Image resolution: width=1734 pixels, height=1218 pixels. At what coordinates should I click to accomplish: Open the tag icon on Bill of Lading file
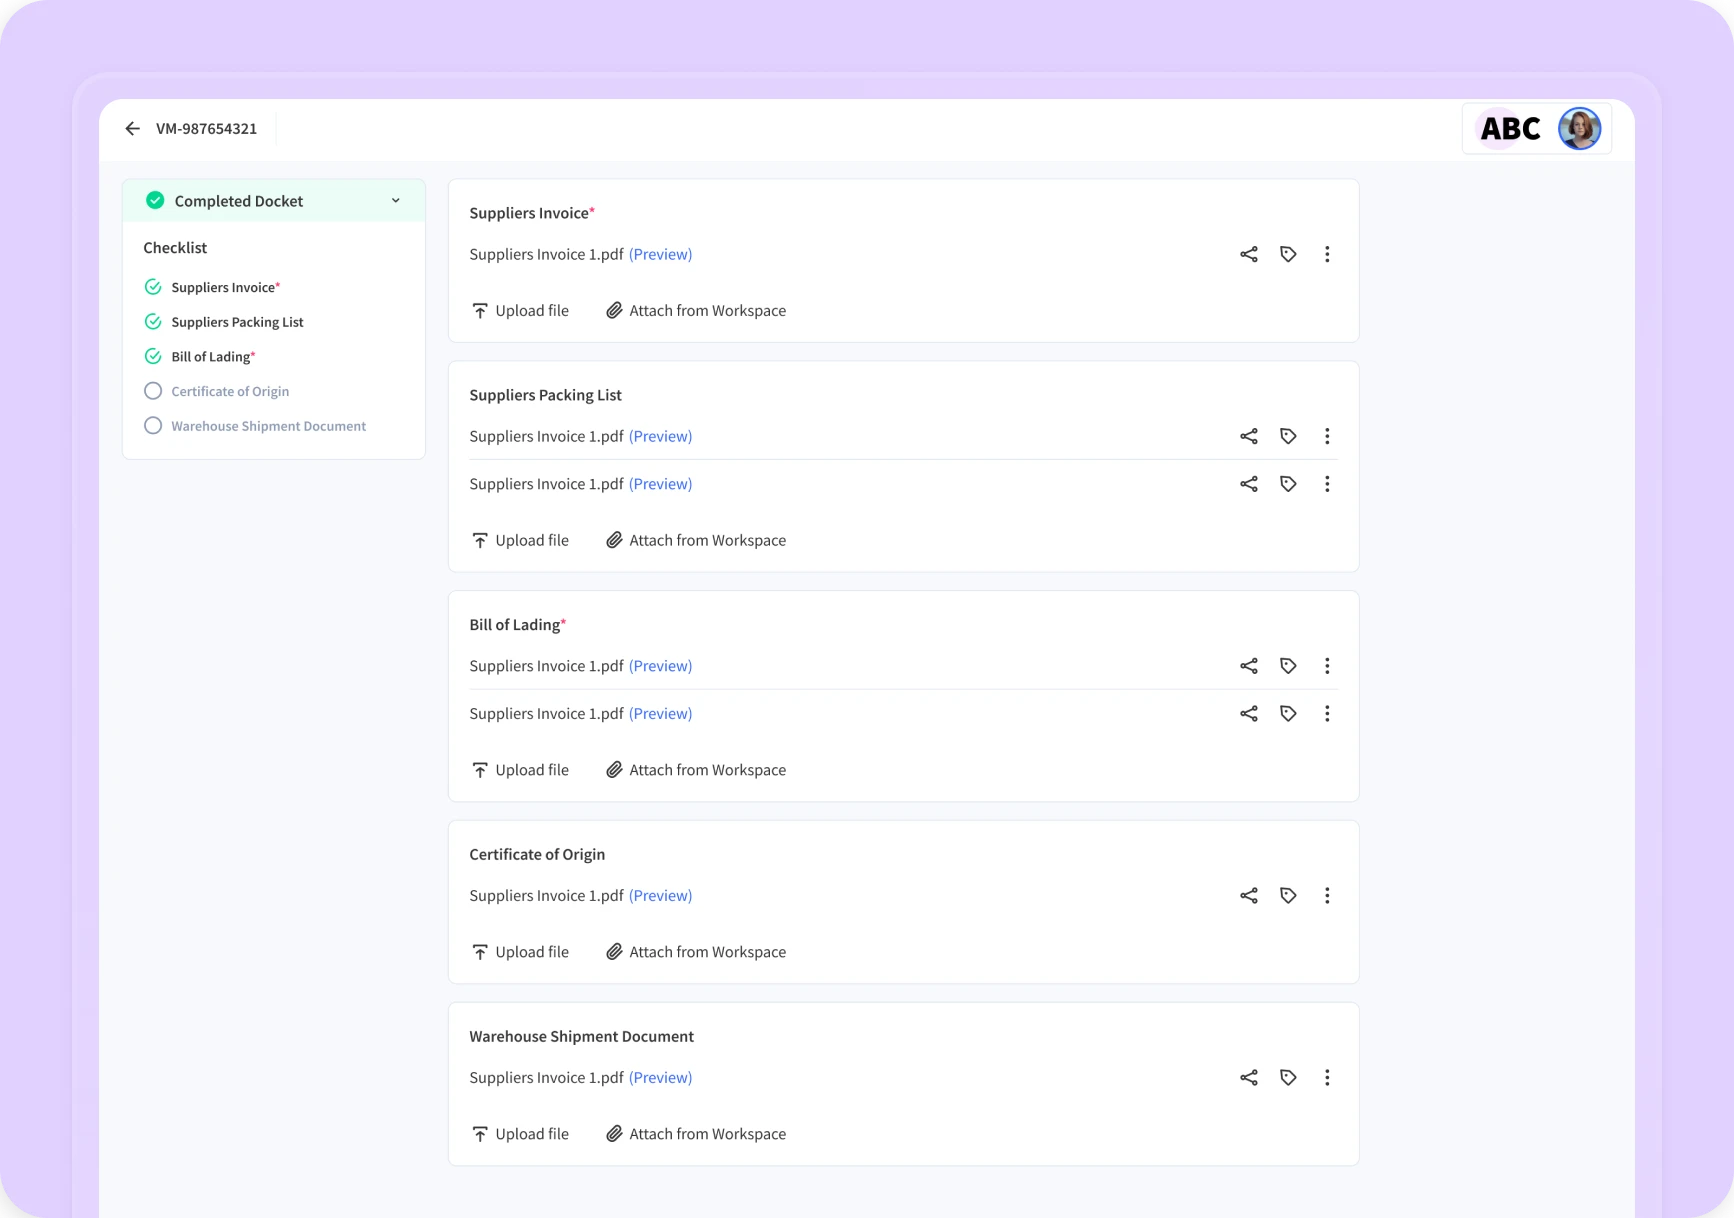(x=1288, y=665)
